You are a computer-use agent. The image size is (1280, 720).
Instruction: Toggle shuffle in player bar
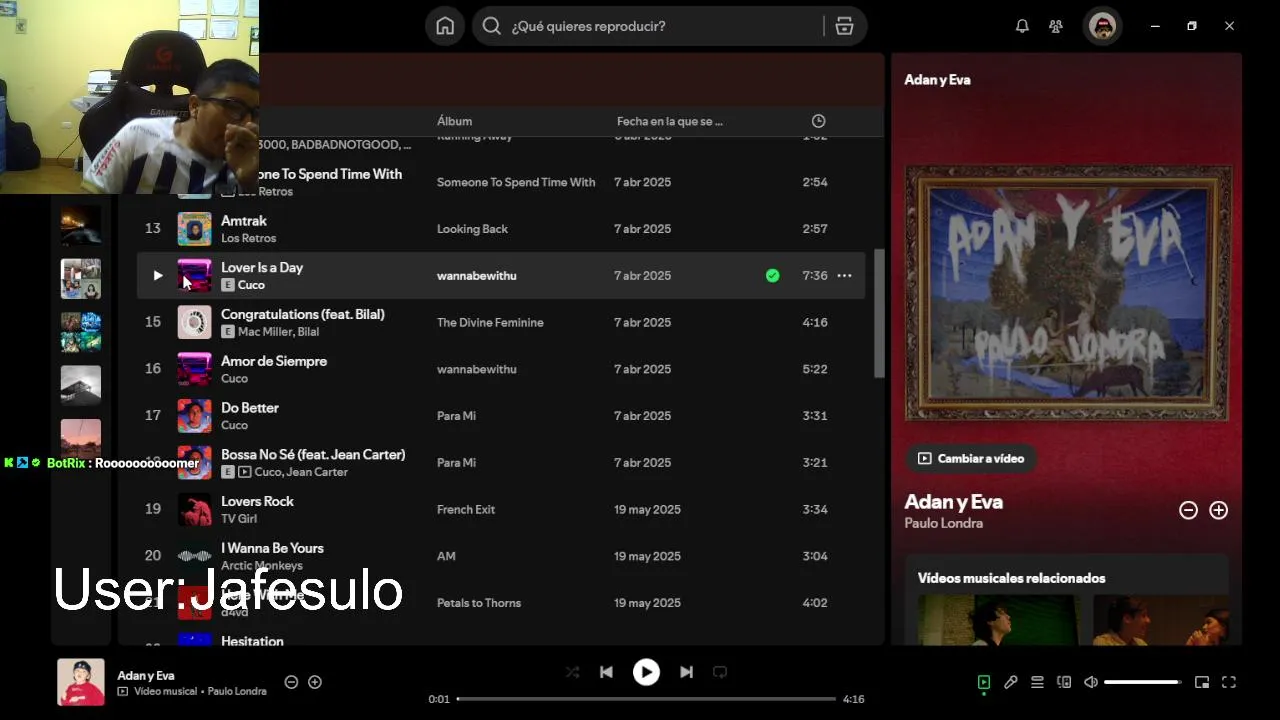click(572, 672)
